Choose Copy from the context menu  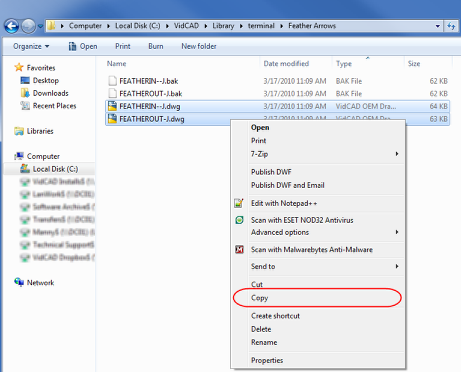pos(259,298)
